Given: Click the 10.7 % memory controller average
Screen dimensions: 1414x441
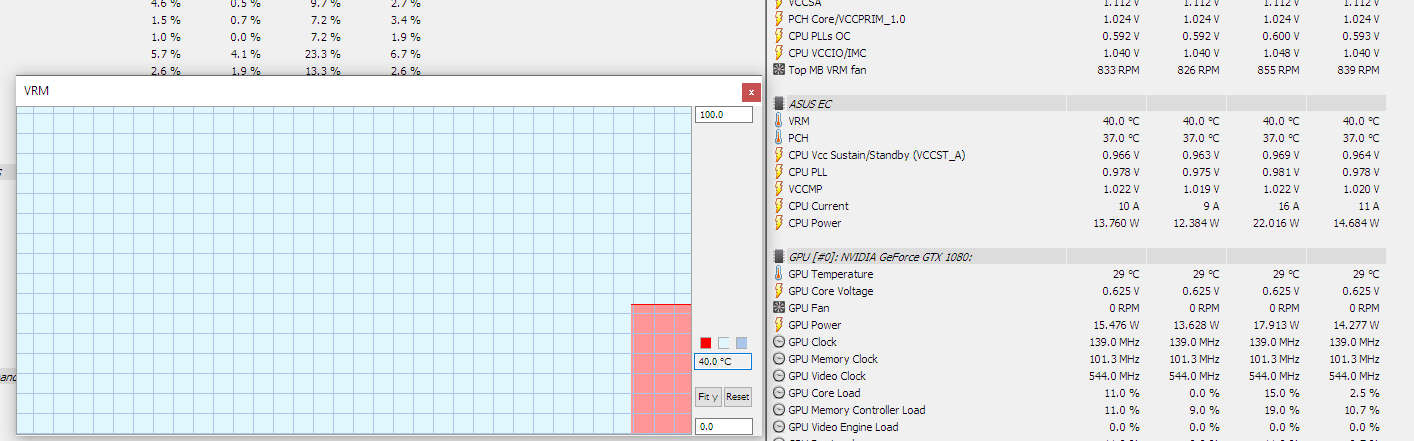Looking at the screenshot, I should click(x=1362, y=410).
